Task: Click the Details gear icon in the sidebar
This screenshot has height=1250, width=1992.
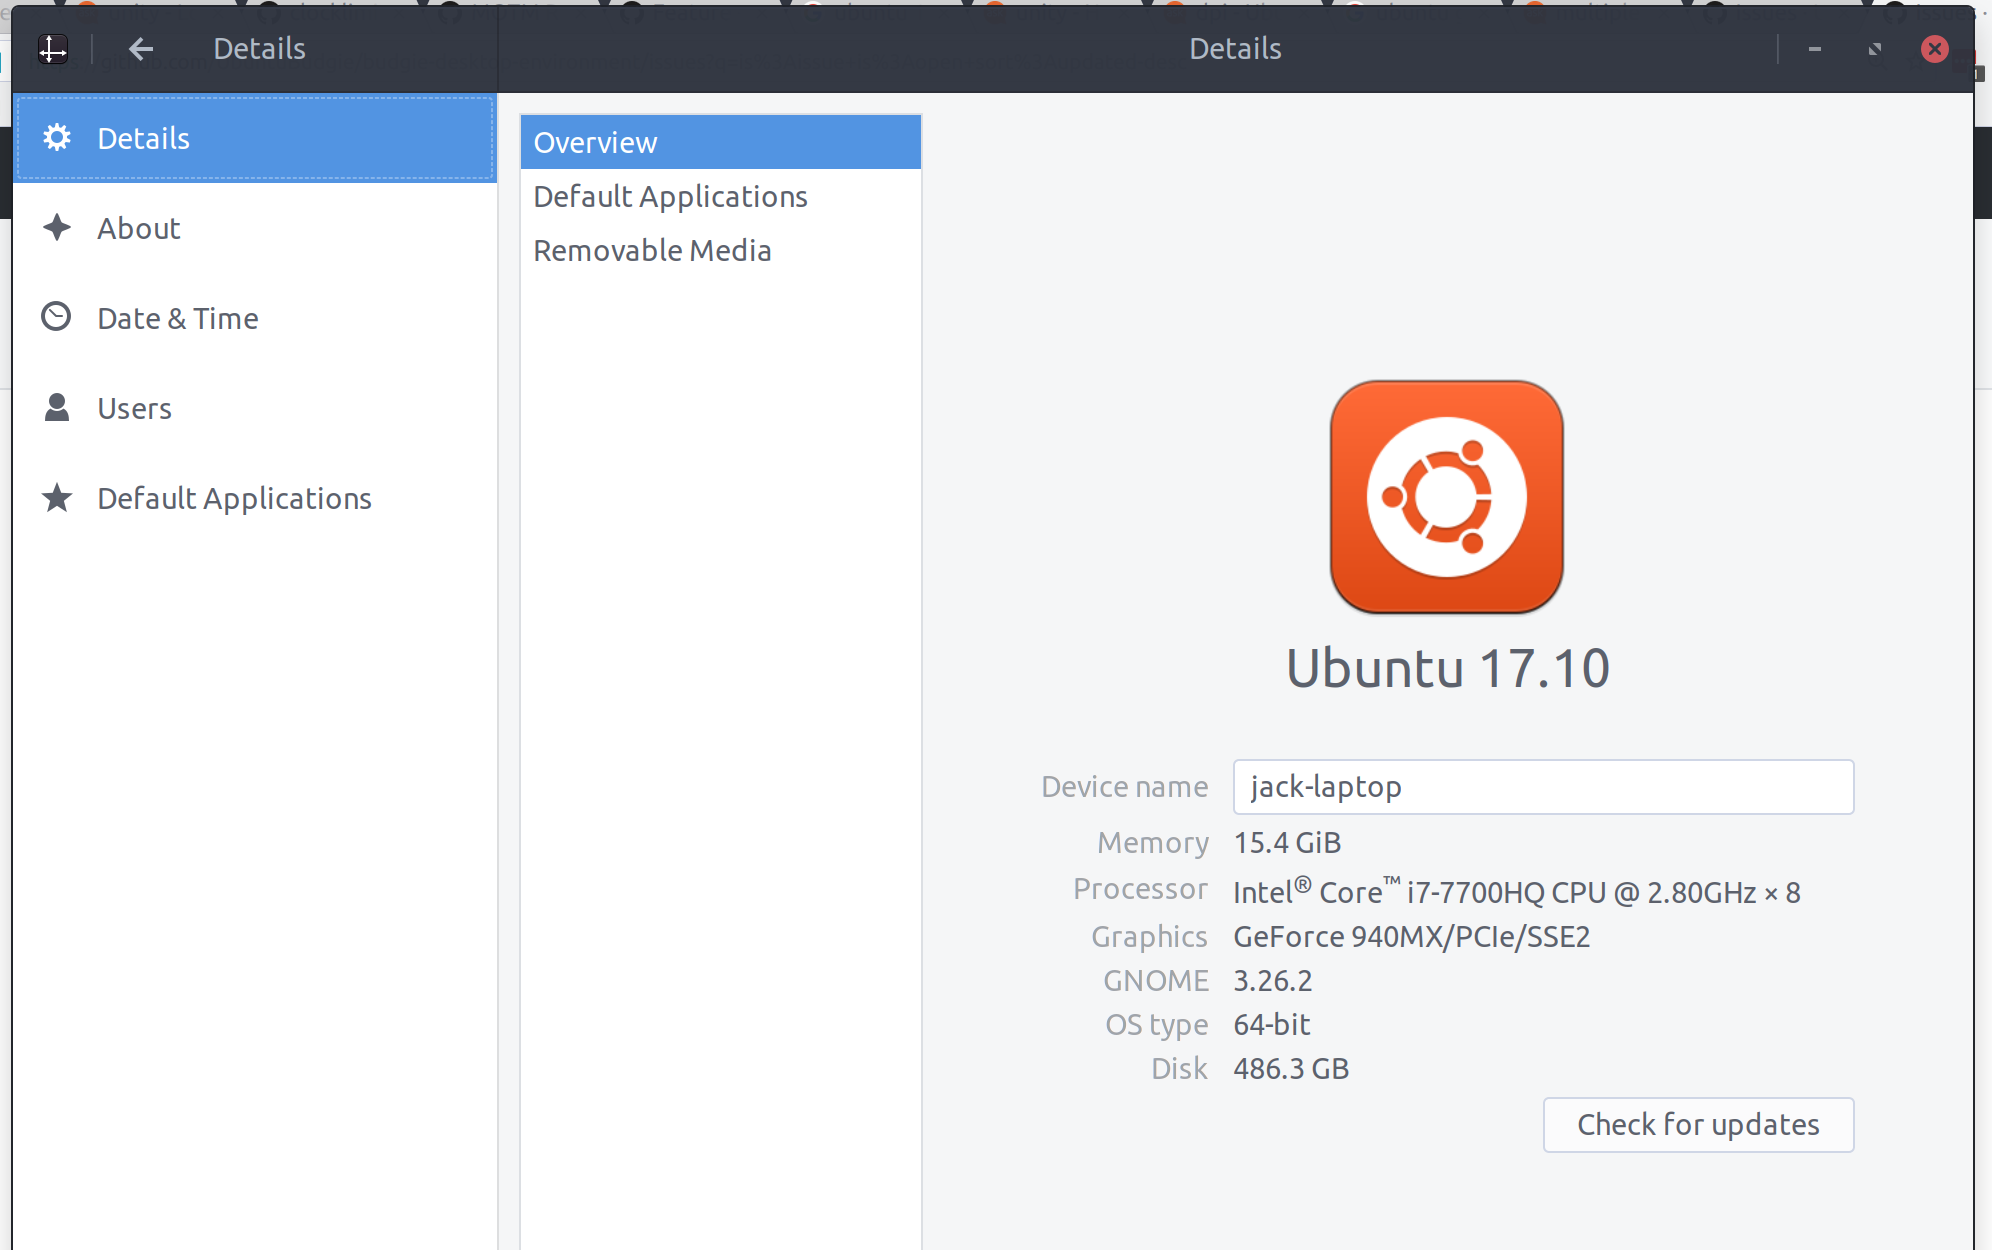Action: click(57, 137)
